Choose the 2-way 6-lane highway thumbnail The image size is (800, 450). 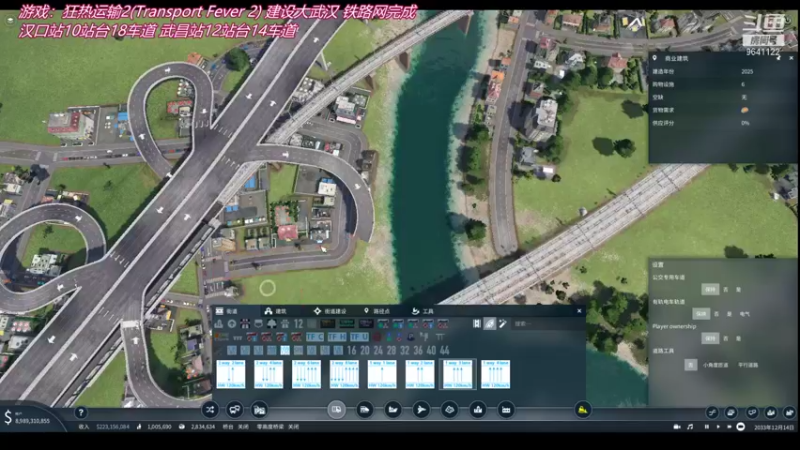coord(307,374)
